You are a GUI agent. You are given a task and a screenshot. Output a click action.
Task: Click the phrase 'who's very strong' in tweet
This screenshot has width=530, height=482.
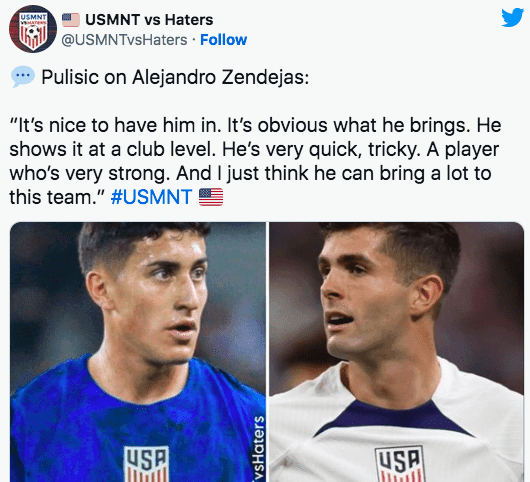[90, 173]
